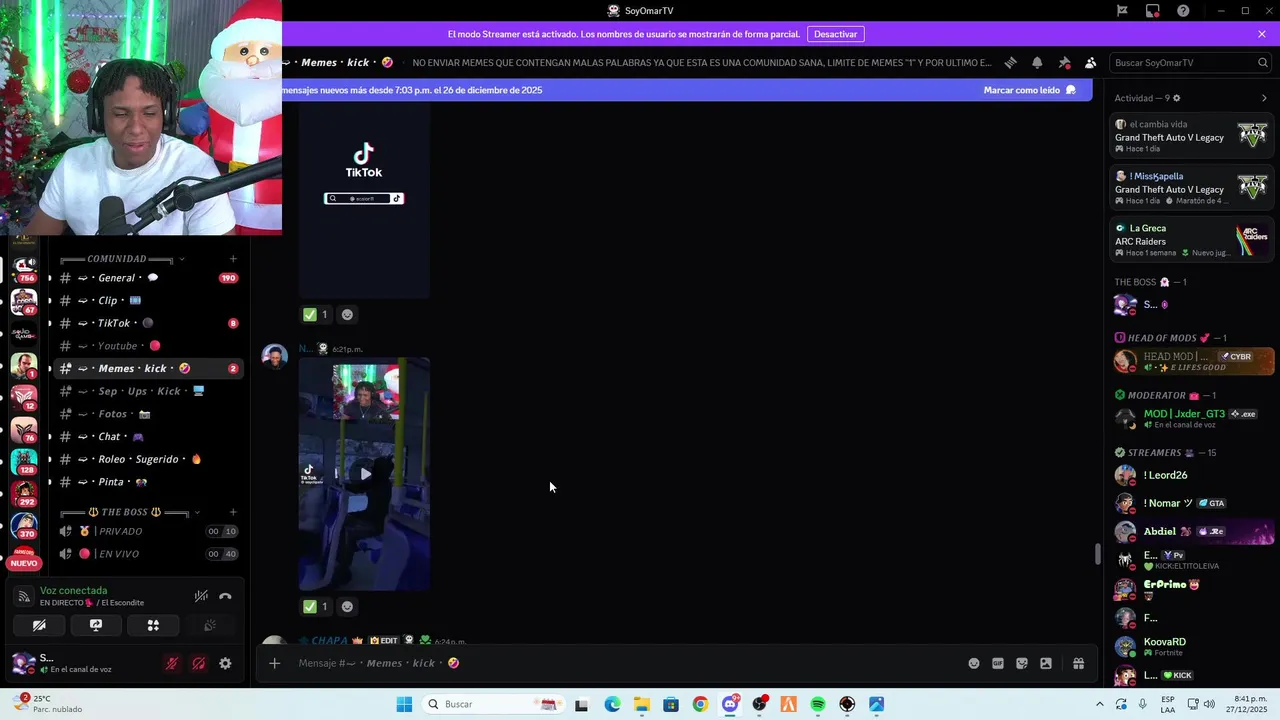Open the Actividad settings gear
The height and width of the screenshot is (720, 1280).
click(1176, 98)
